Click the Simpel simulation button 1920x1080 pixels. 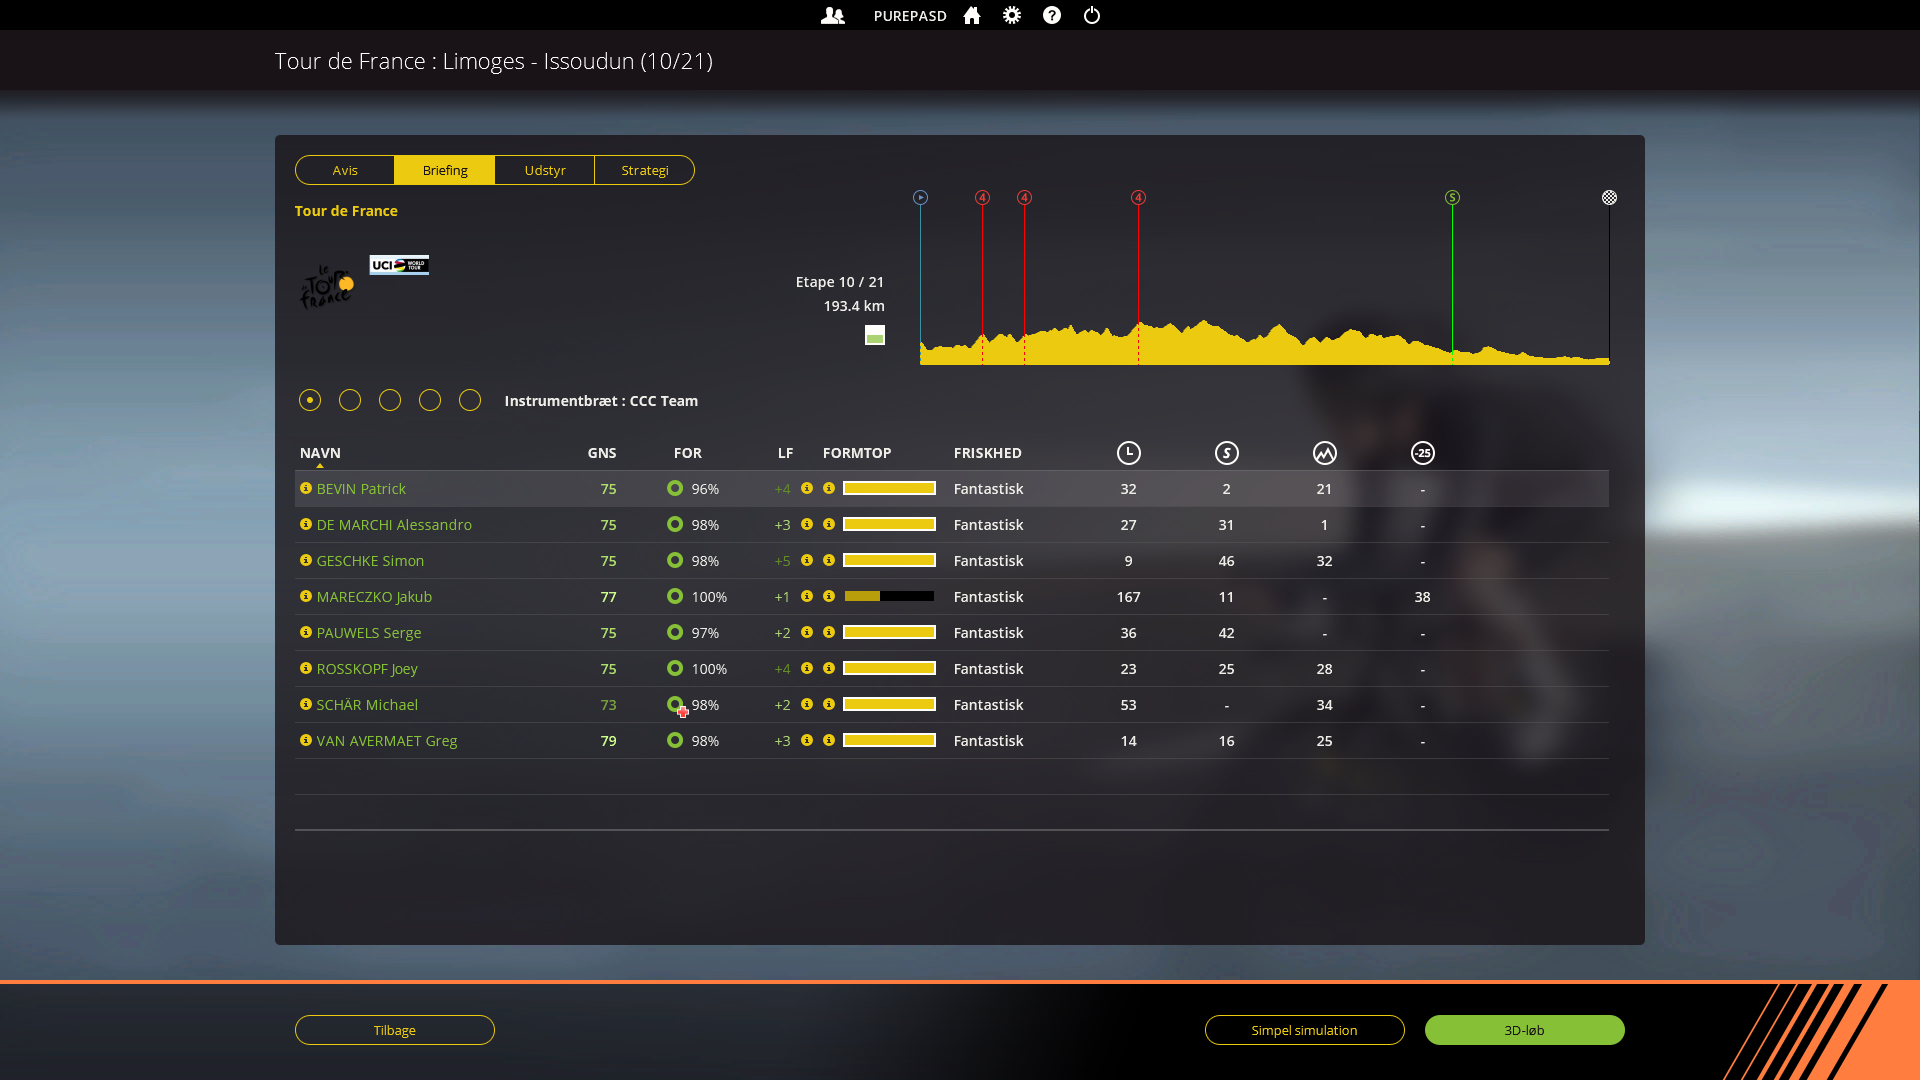(1304, 1030)
